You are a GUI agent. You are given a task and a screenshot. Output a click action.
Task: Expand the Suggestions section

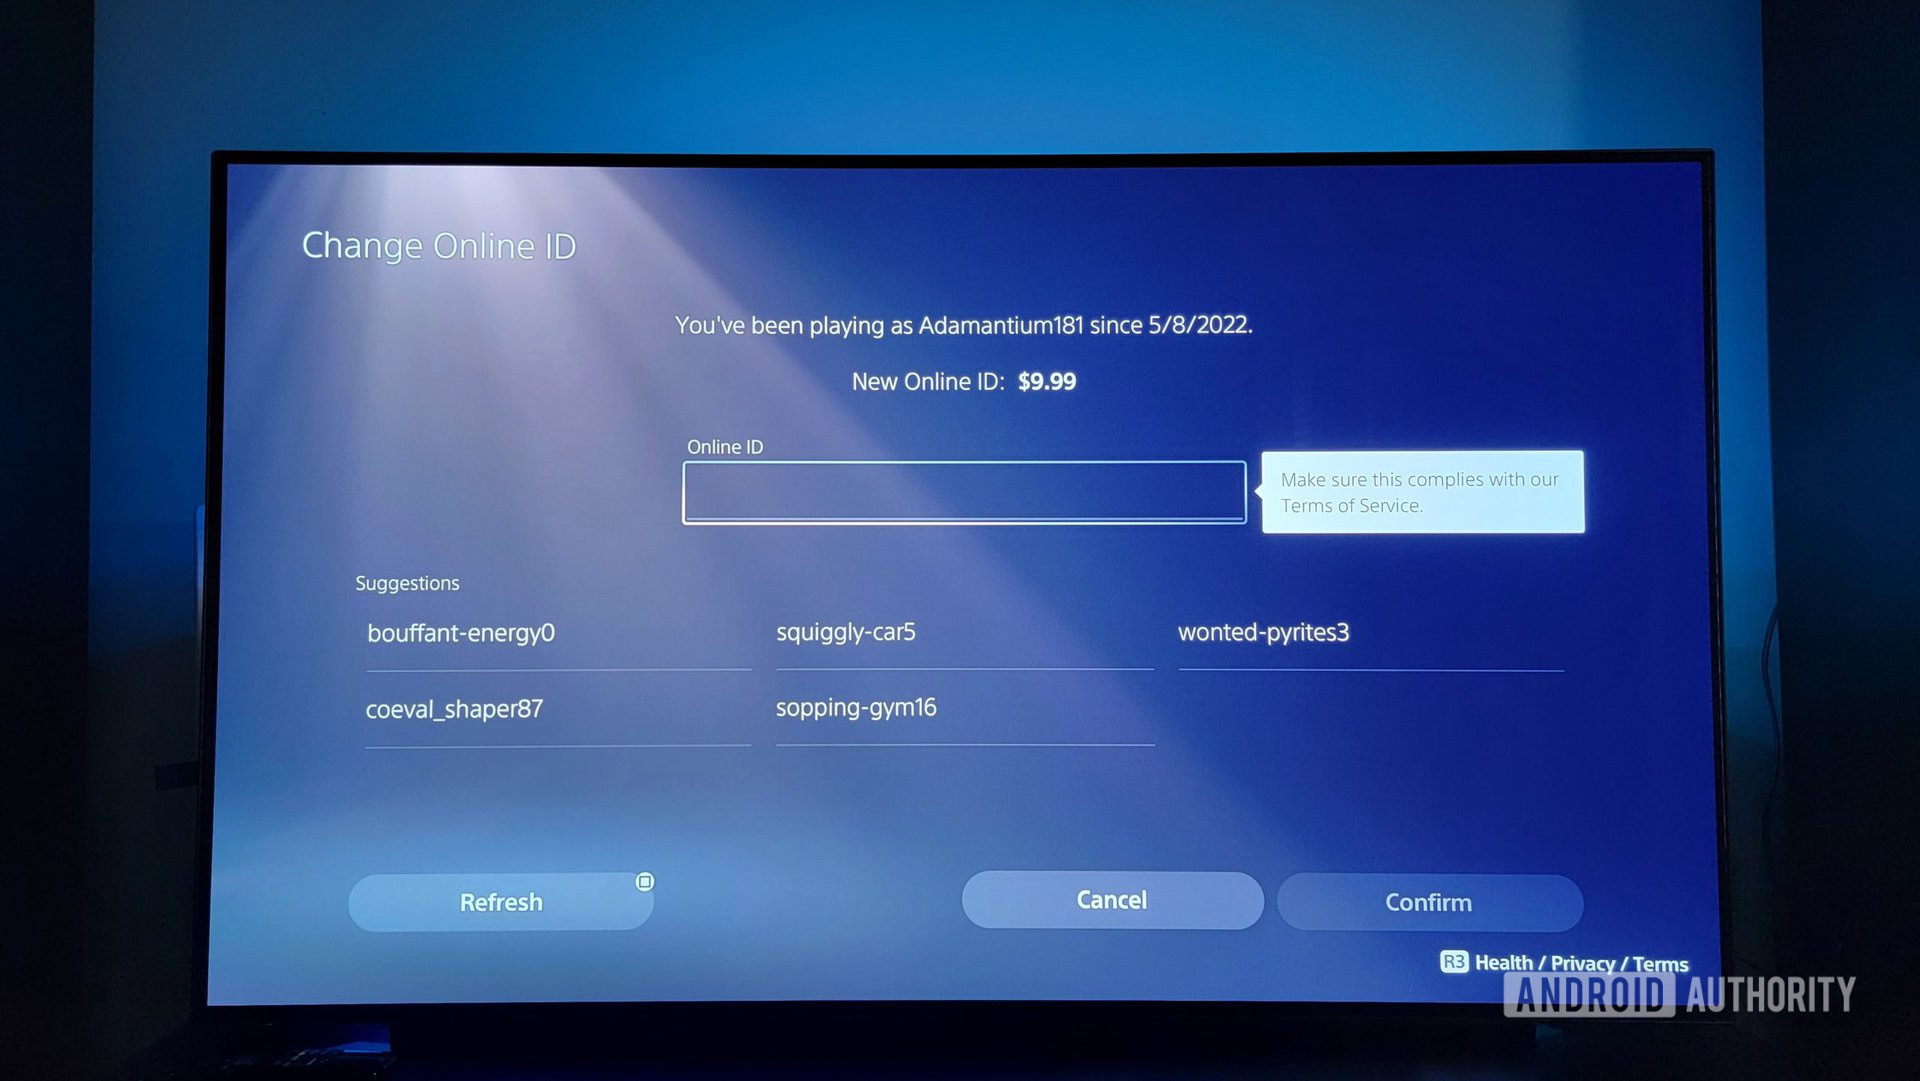[x=407, y=583]
